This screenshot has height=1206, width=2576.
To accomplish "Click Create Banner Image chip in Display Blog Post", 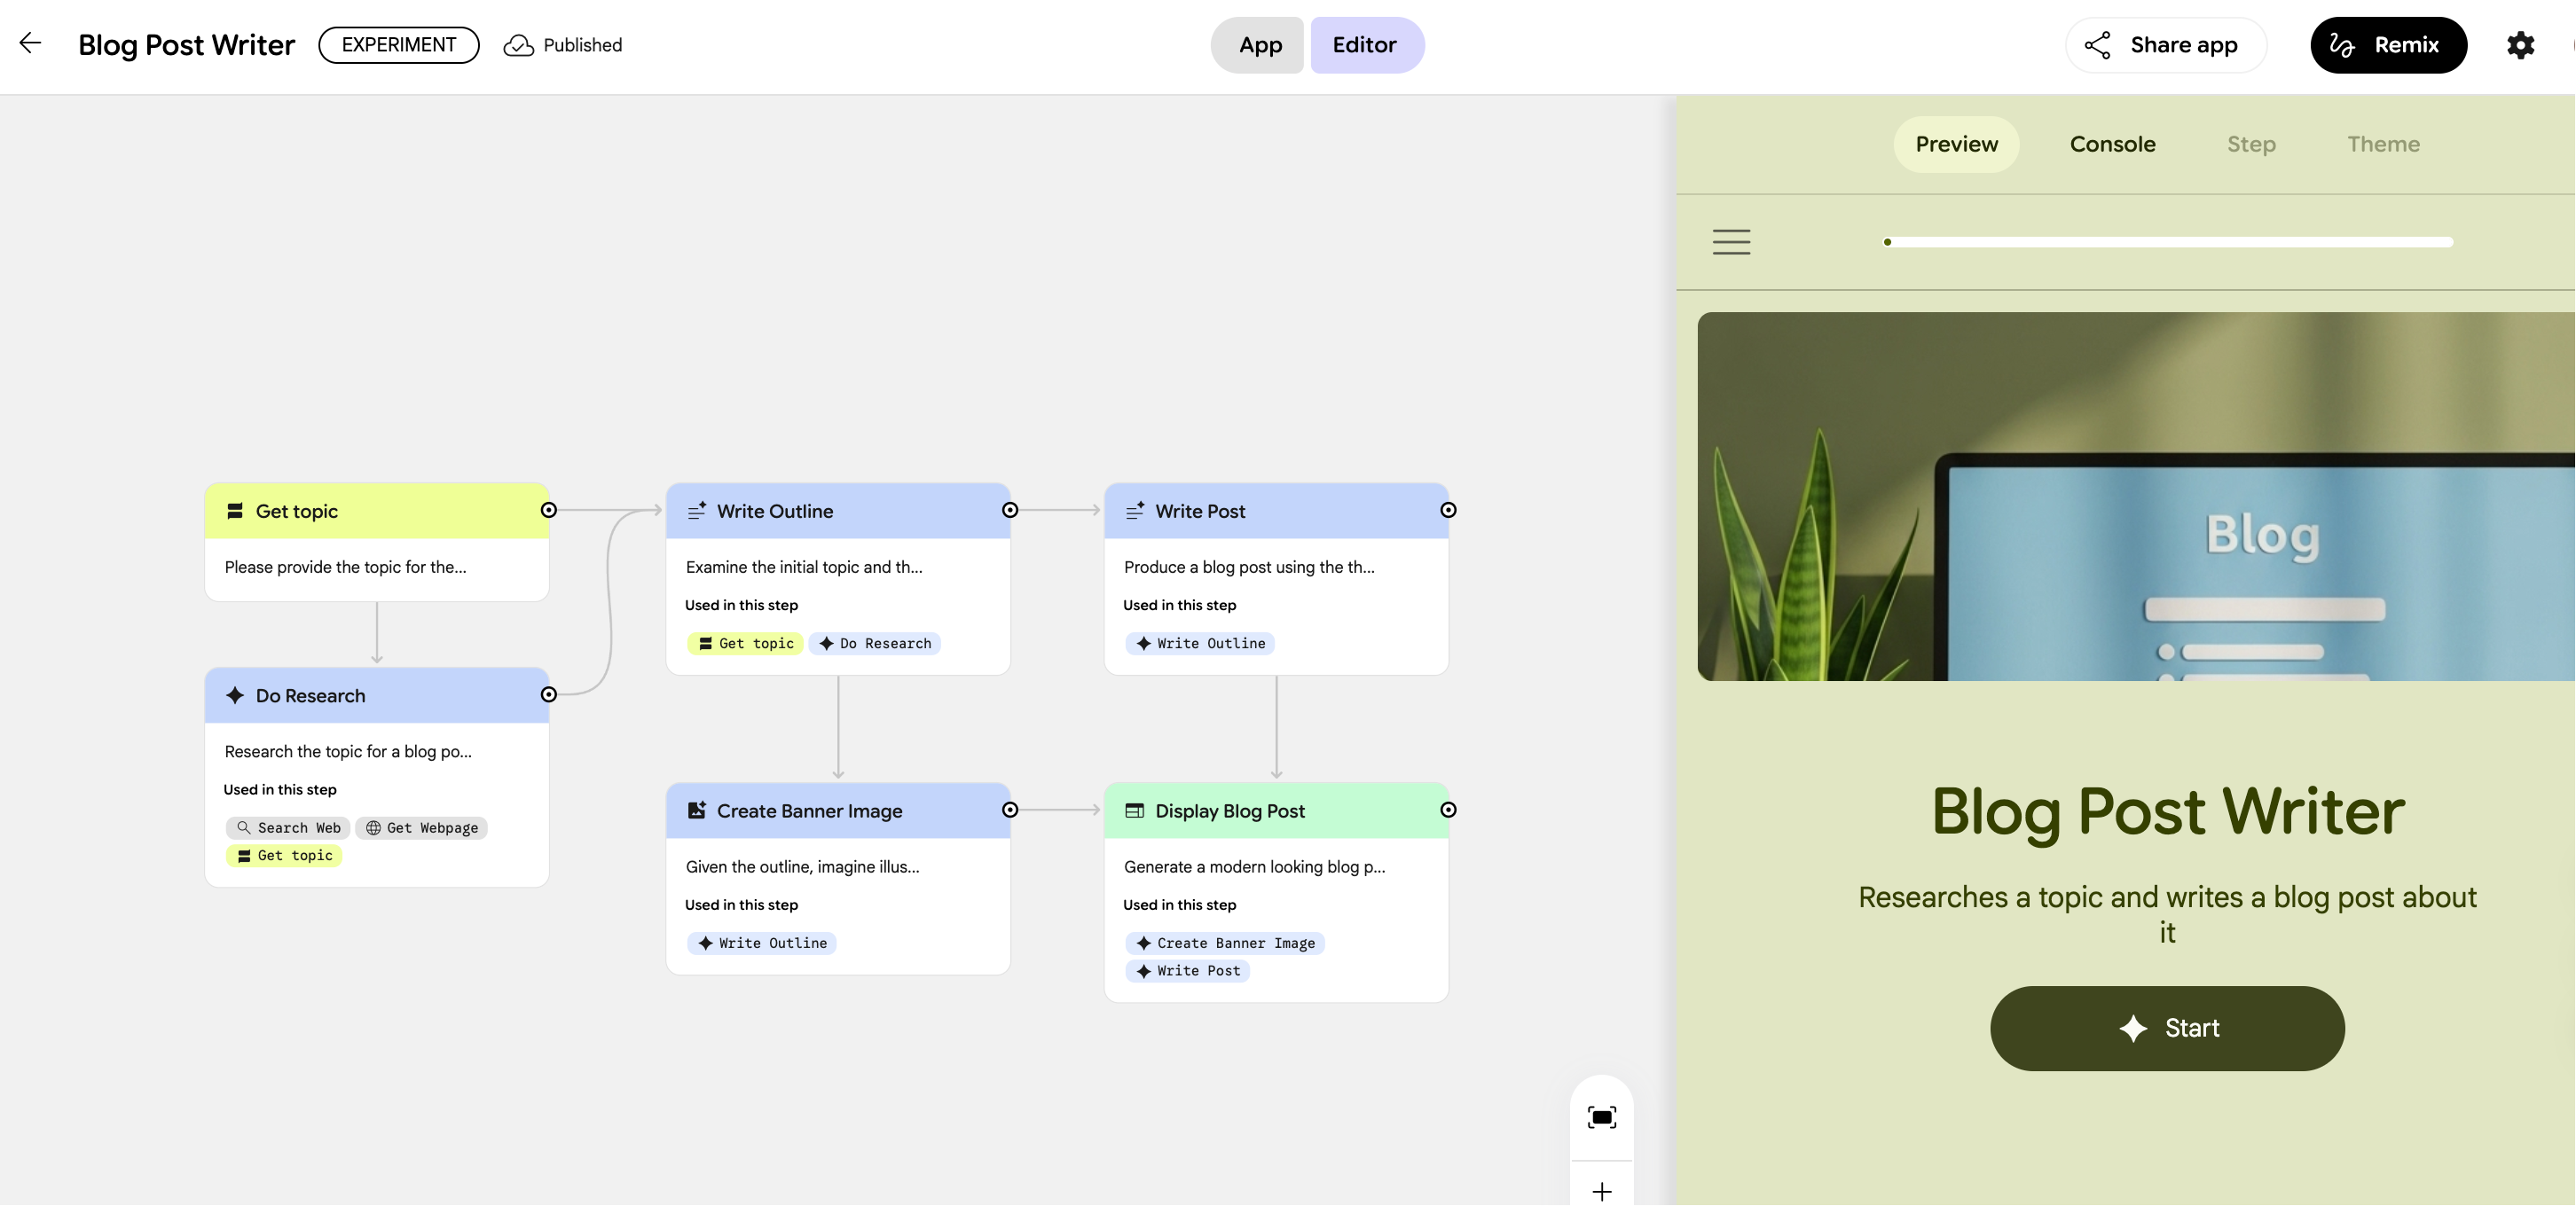I will coord(1225,943).
